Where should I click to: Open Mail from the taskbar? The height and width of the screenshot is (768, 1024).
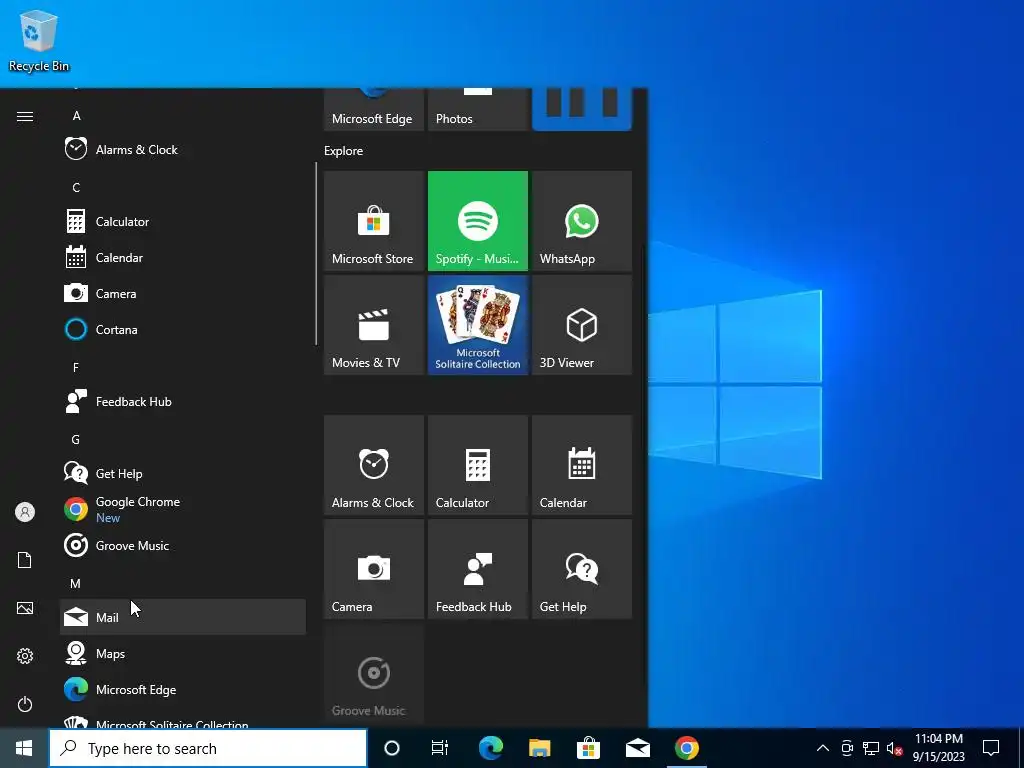(637, 748)
